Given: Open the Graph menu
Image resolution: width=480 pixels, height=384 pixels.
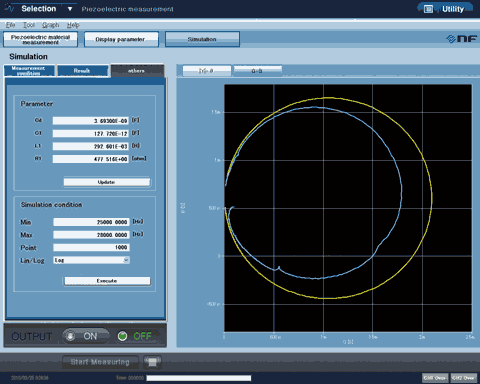Looking at the screenshot, I should coord(51,25).
